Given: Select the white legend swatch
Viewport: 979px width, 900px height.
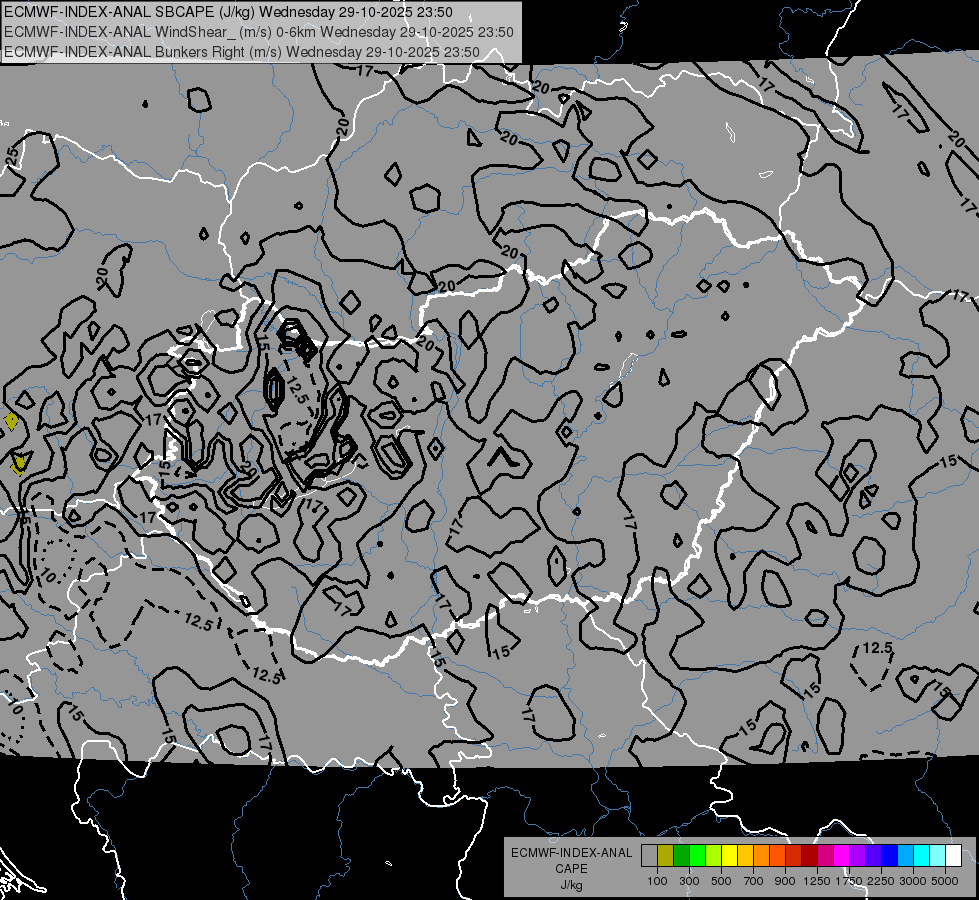Looking at the screenshot, I should tap(953, 856).
